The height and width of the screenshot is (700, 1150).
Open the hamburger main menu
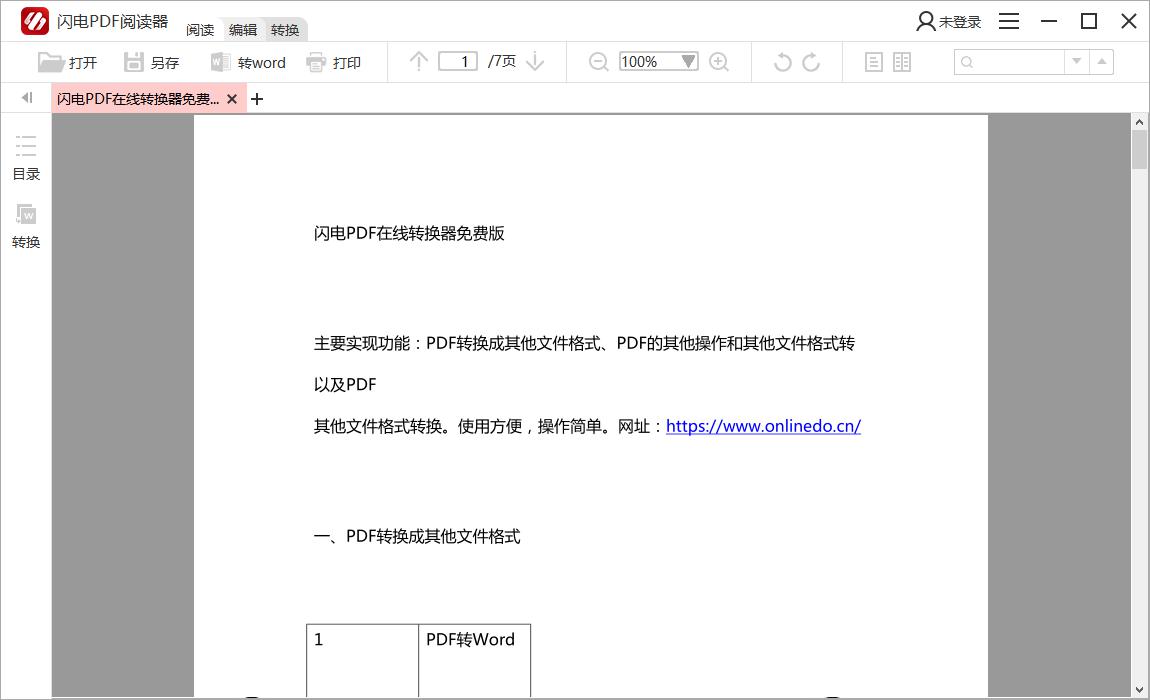[1009, 21]
